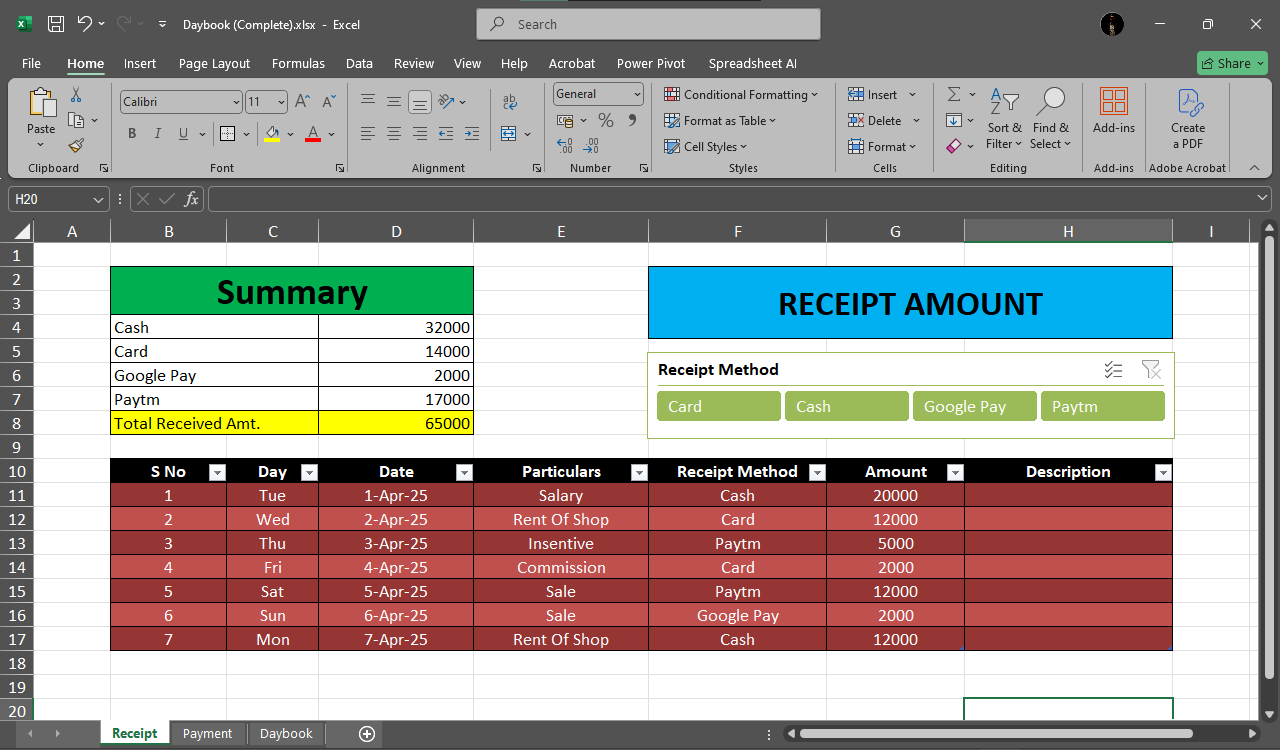Open the Number Format dropdown showing General
Image resolution: width=1280 pixels, height=750 pixels.
598,94
